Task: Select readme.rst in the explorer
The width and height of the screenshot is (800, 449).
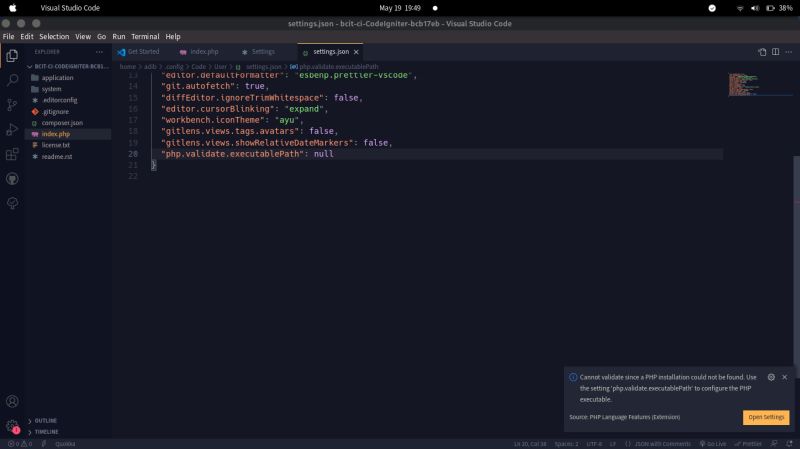Action: (68, 156)
